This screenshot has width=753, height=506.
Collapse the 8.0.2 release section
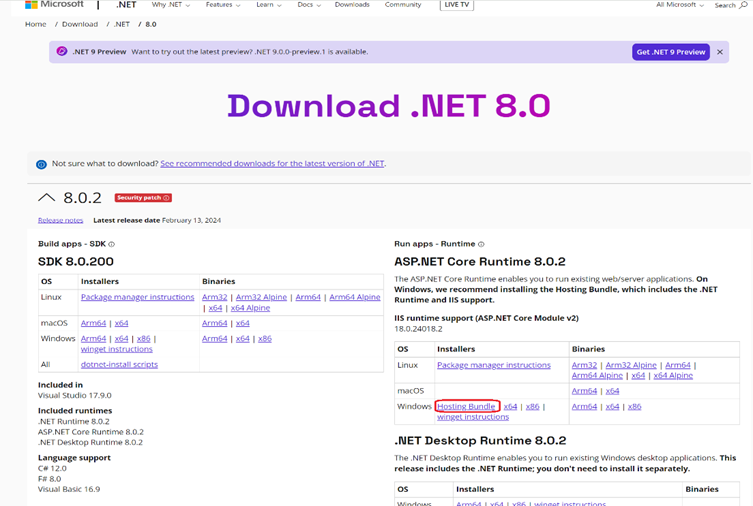point(46,198)
